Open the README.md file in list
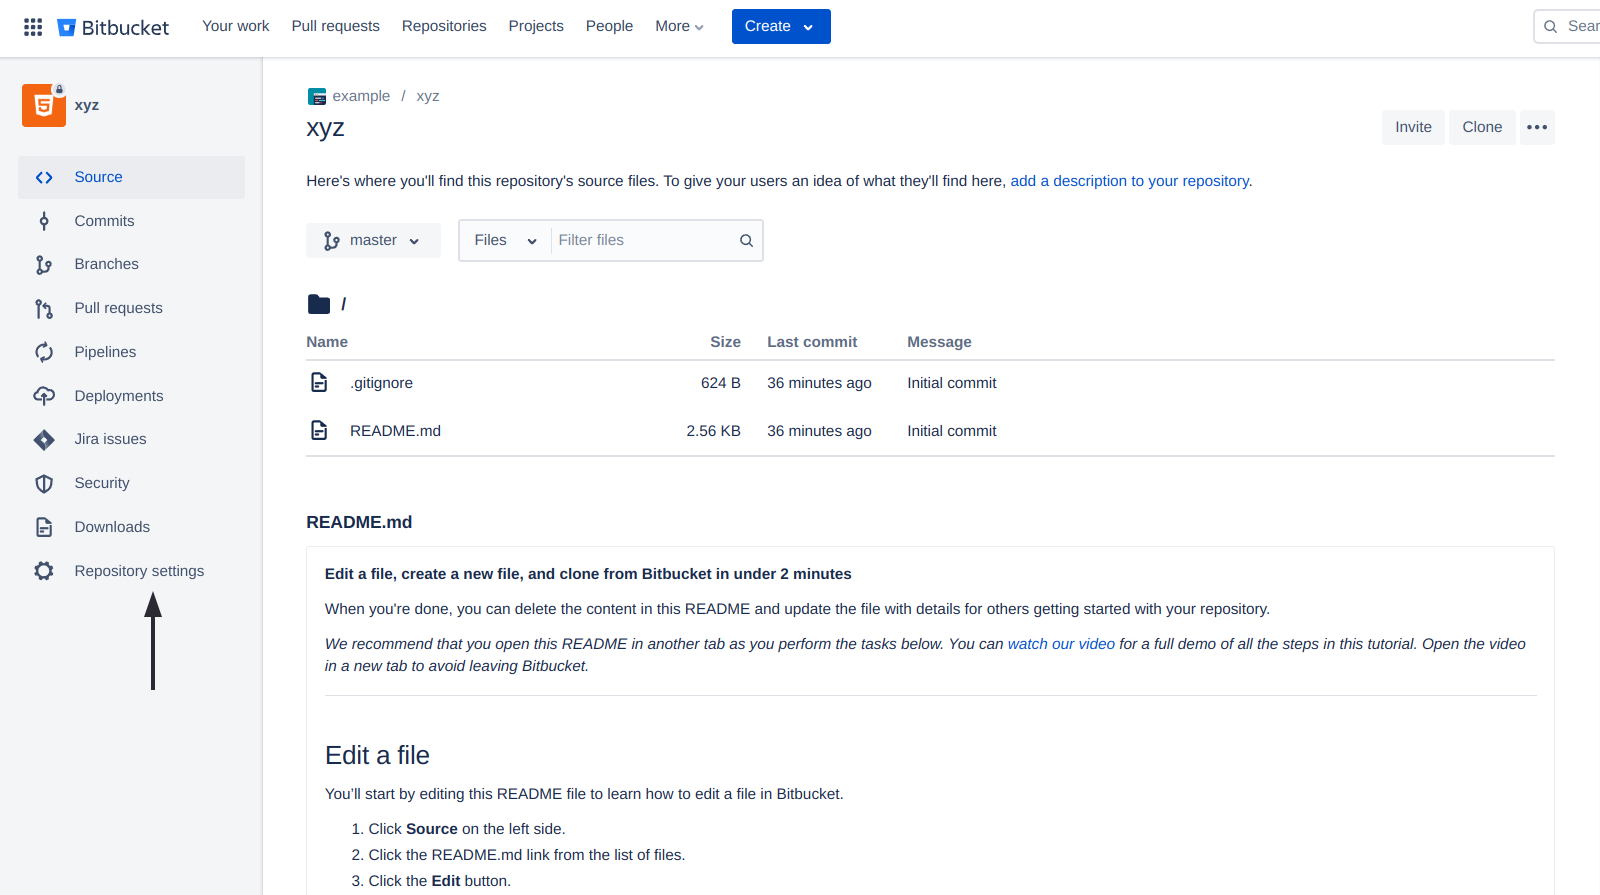The image size is (1600, 895). coord(395,431)
